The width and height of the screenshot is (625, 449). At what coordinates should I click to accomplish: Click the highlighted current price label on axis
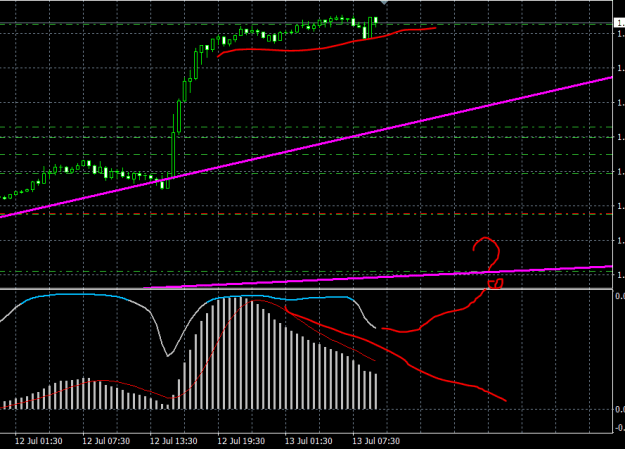coord(619,24)
